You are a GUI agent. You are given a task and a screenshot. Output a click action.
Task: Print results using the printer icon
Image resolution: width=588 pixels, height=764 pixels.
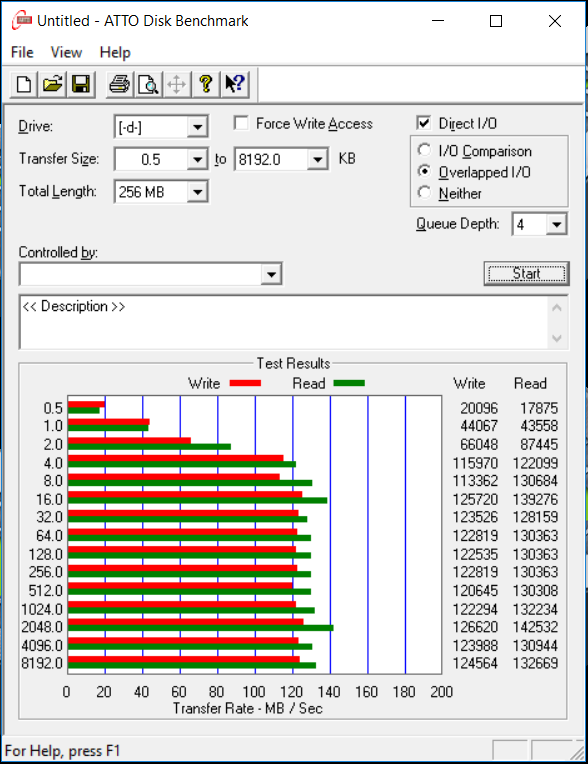click(119, 84)
